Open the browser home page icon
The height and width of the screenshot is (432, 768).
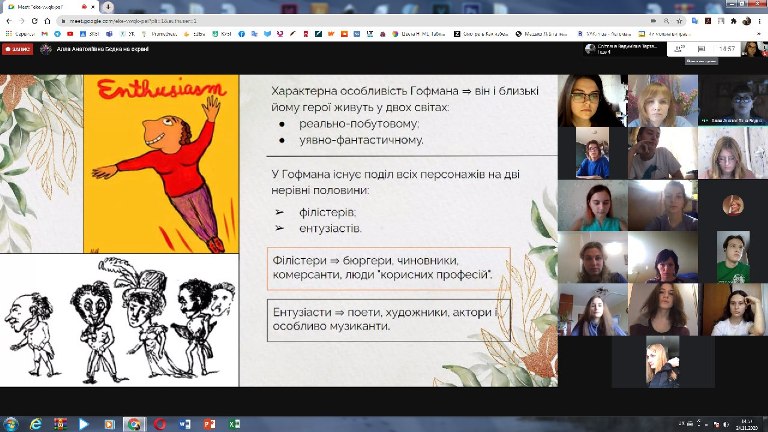[x=48, y=21]
